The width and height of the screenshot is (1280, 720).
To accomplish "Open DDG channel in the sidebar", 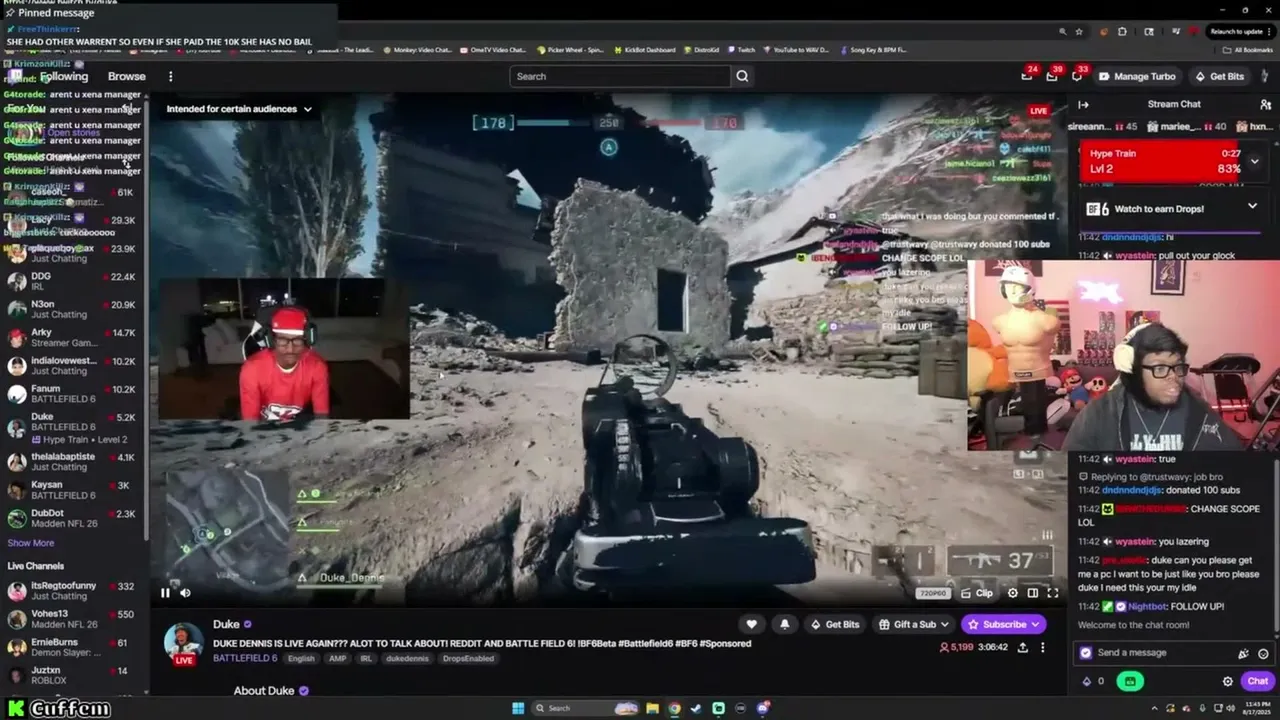I will pyautogui.click(x=74, y=282).
